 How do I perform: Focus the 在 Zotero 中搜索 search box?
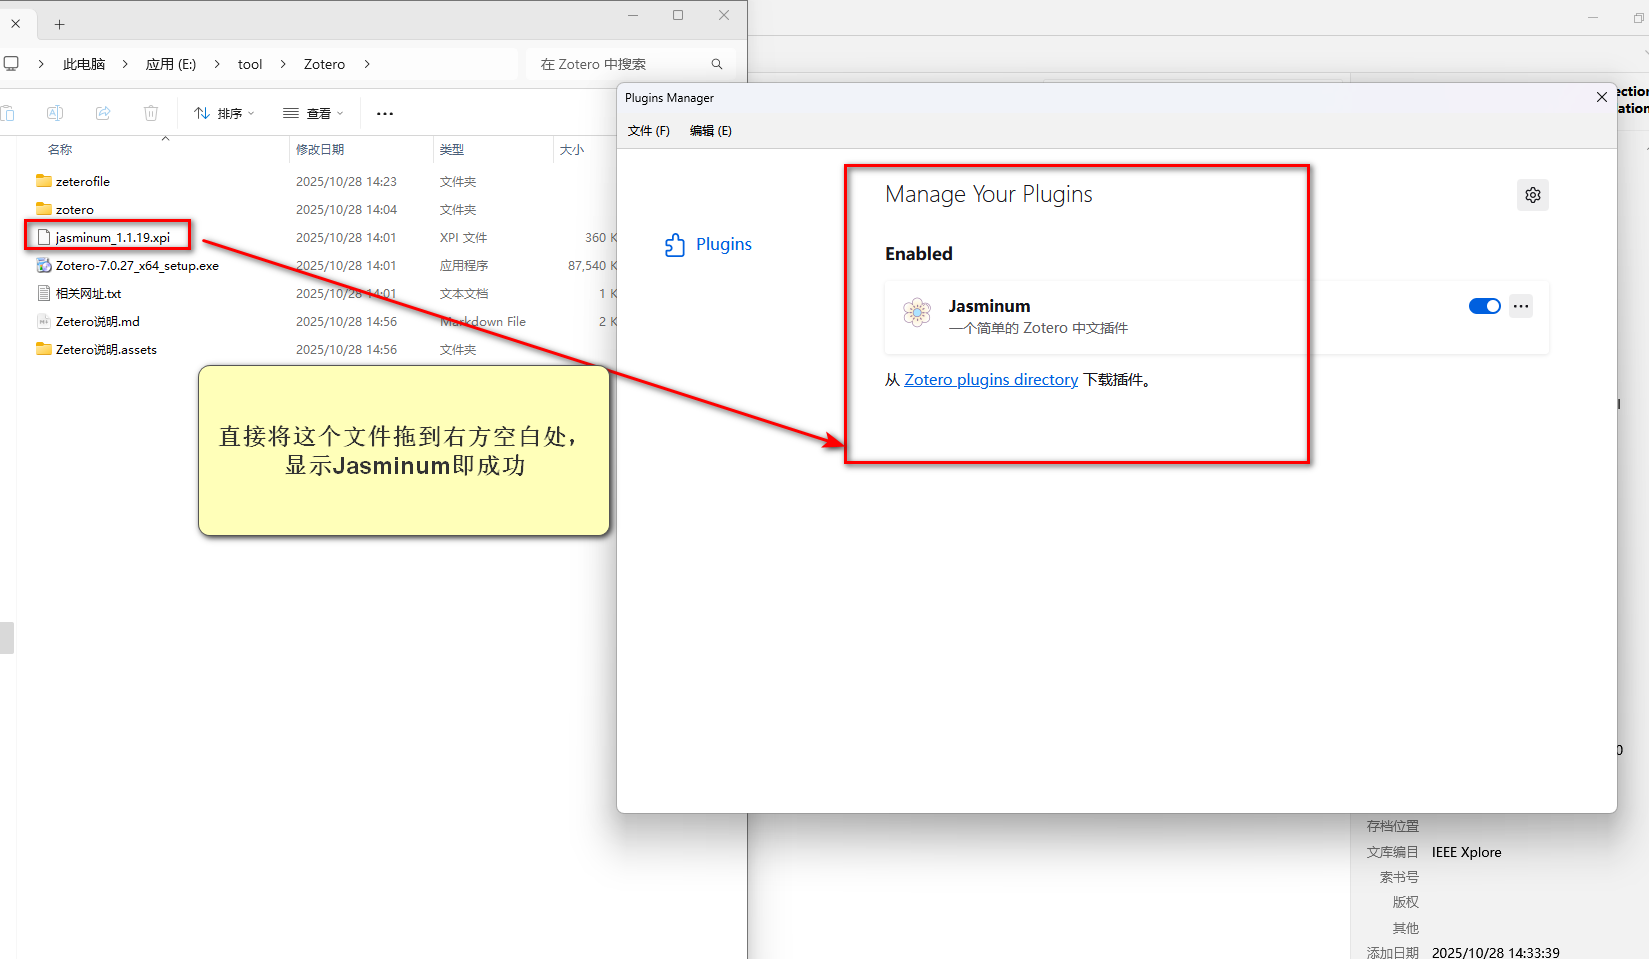pyautogui.click(x=631, y=64)
